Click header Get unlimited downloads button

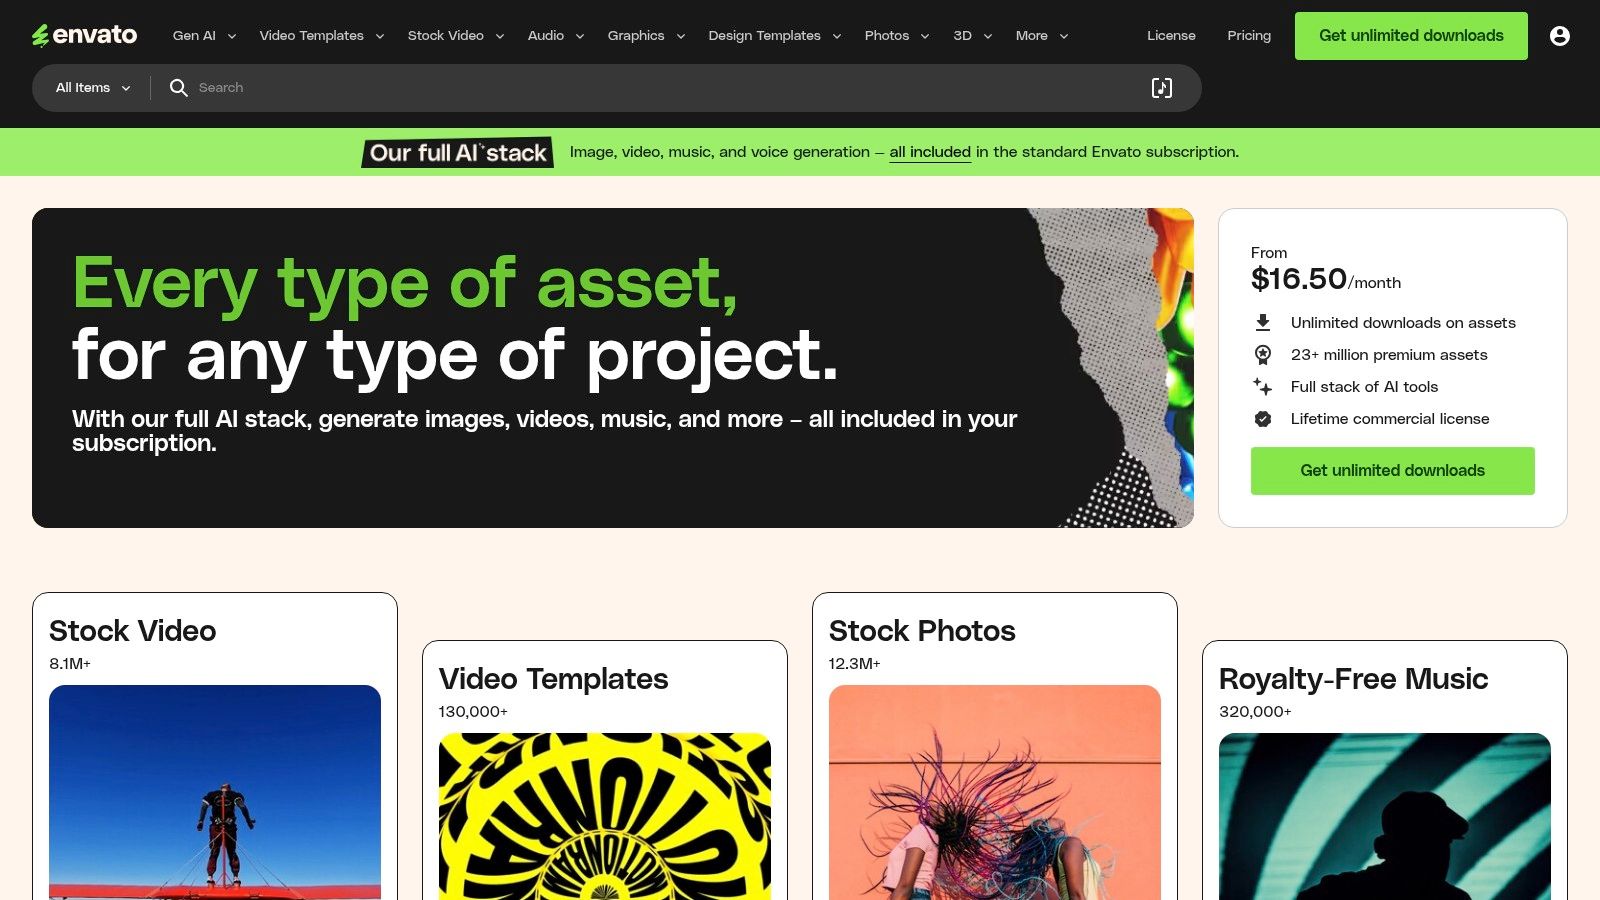(x=1411, y=36)
